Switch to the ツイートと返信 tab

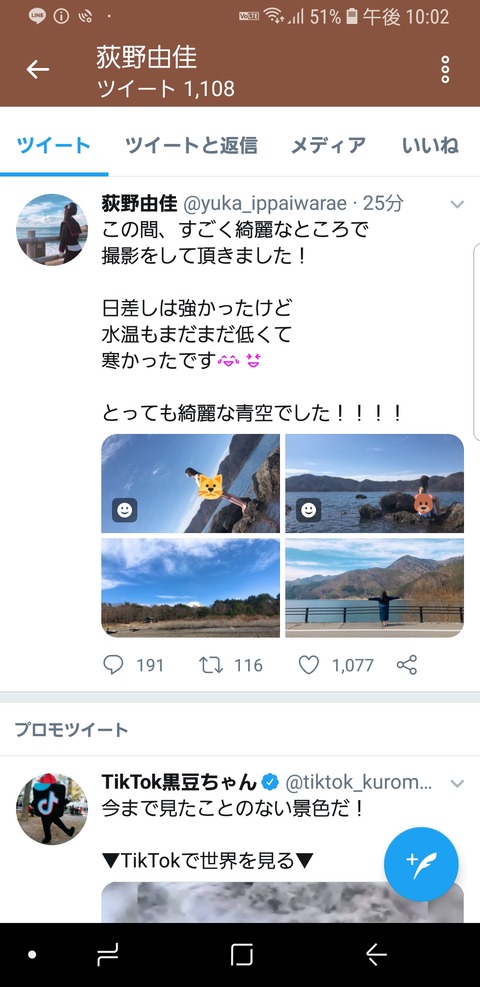[191, 145]
